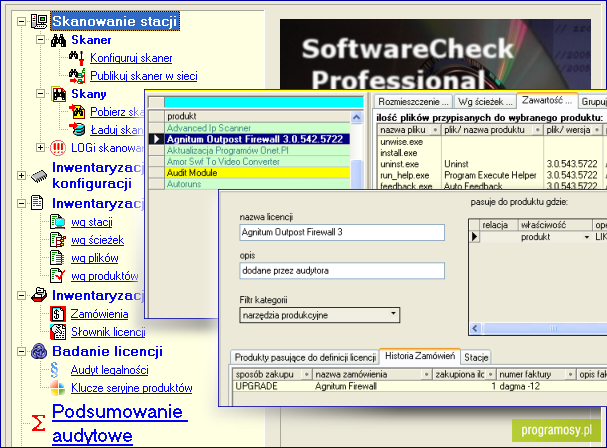Screen dimensions: 607x448
Task: Click the wg produktów icon
Action: coord(58,276)
